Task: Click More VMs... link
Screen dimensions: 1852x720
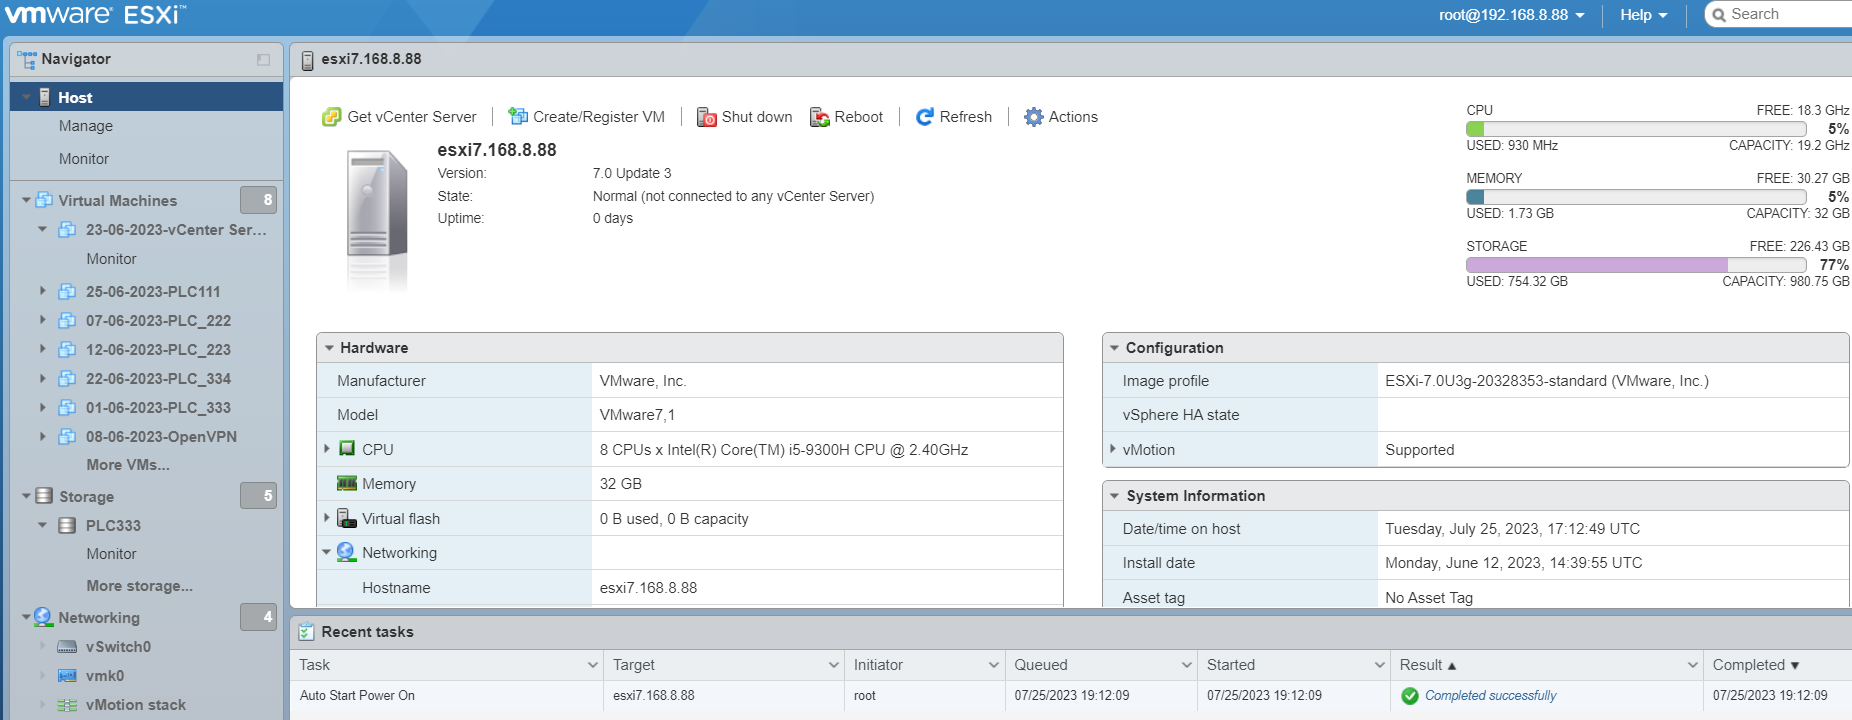Action: (x=128, y=465)
